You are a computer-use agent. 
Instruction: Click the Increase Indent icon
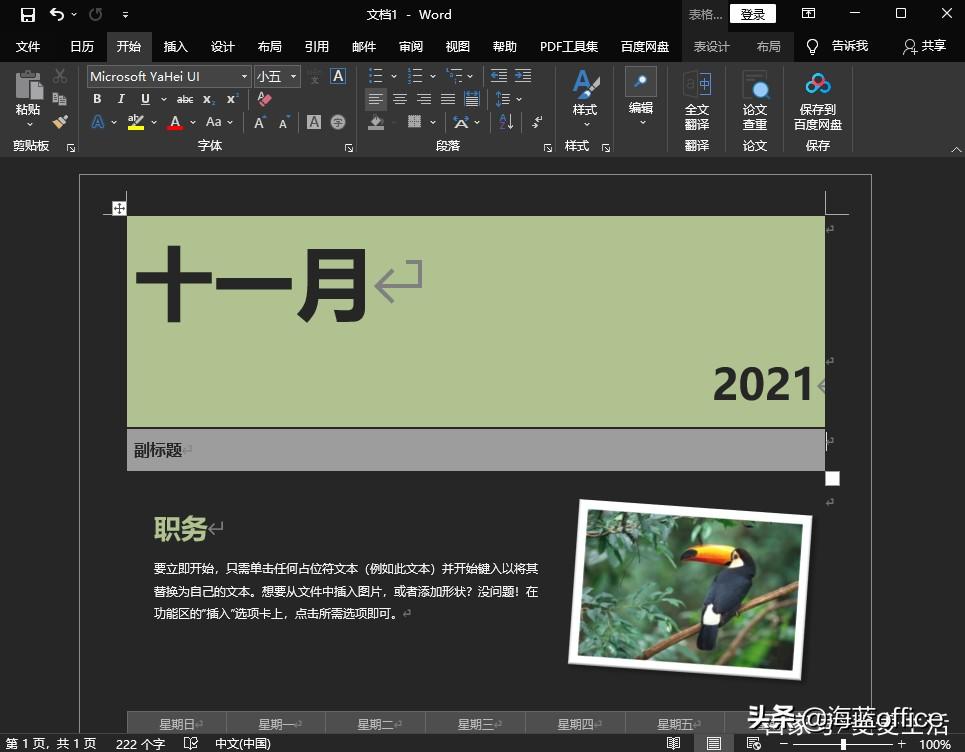point(522,76)
